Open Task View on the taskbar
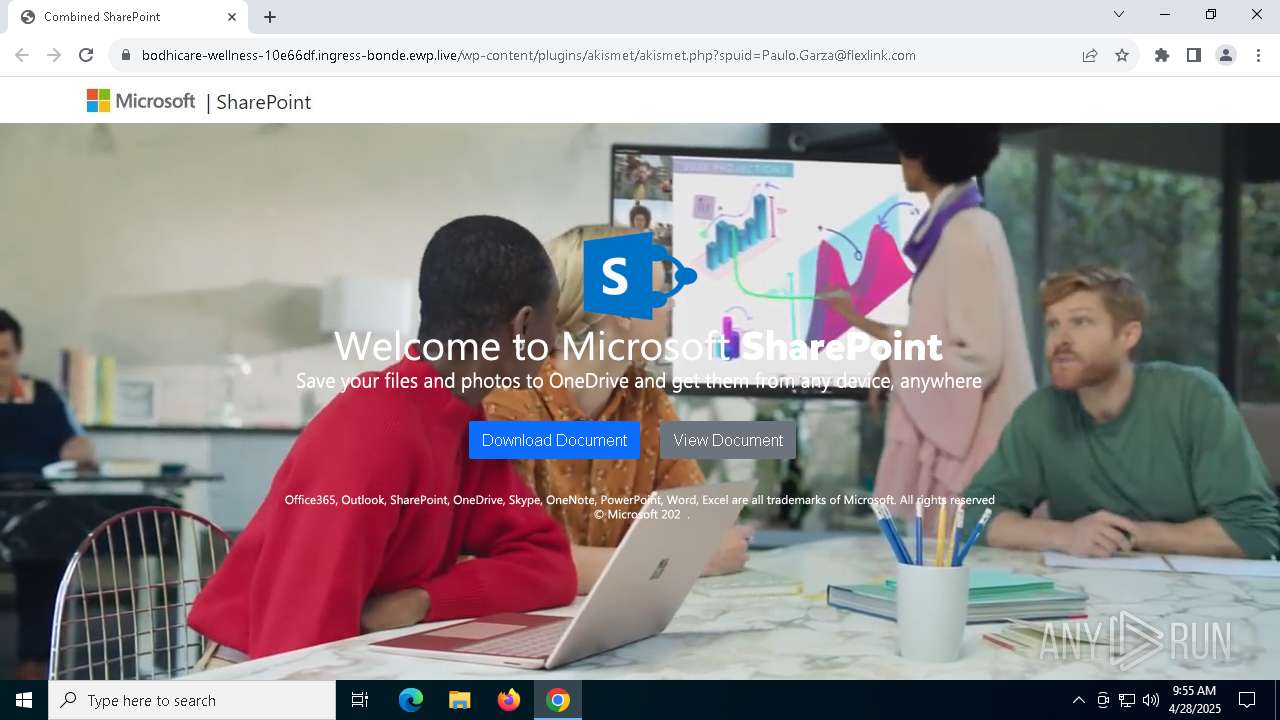 point(360,700)
